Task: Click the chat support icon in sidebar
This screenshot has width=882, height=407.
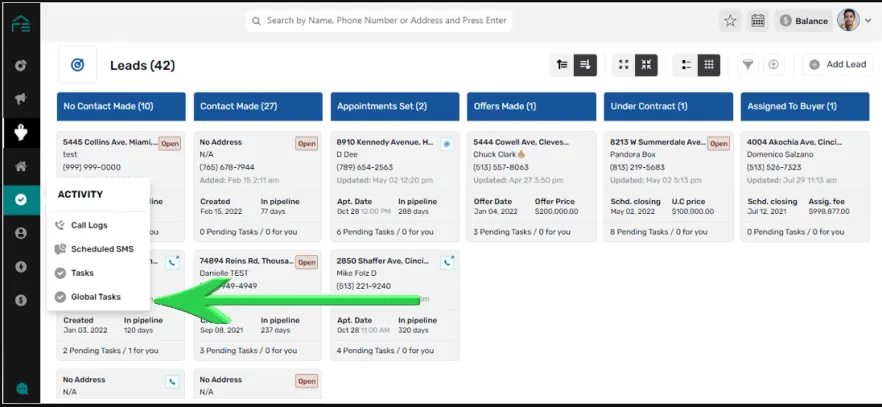Action: (x=20, y=388)
